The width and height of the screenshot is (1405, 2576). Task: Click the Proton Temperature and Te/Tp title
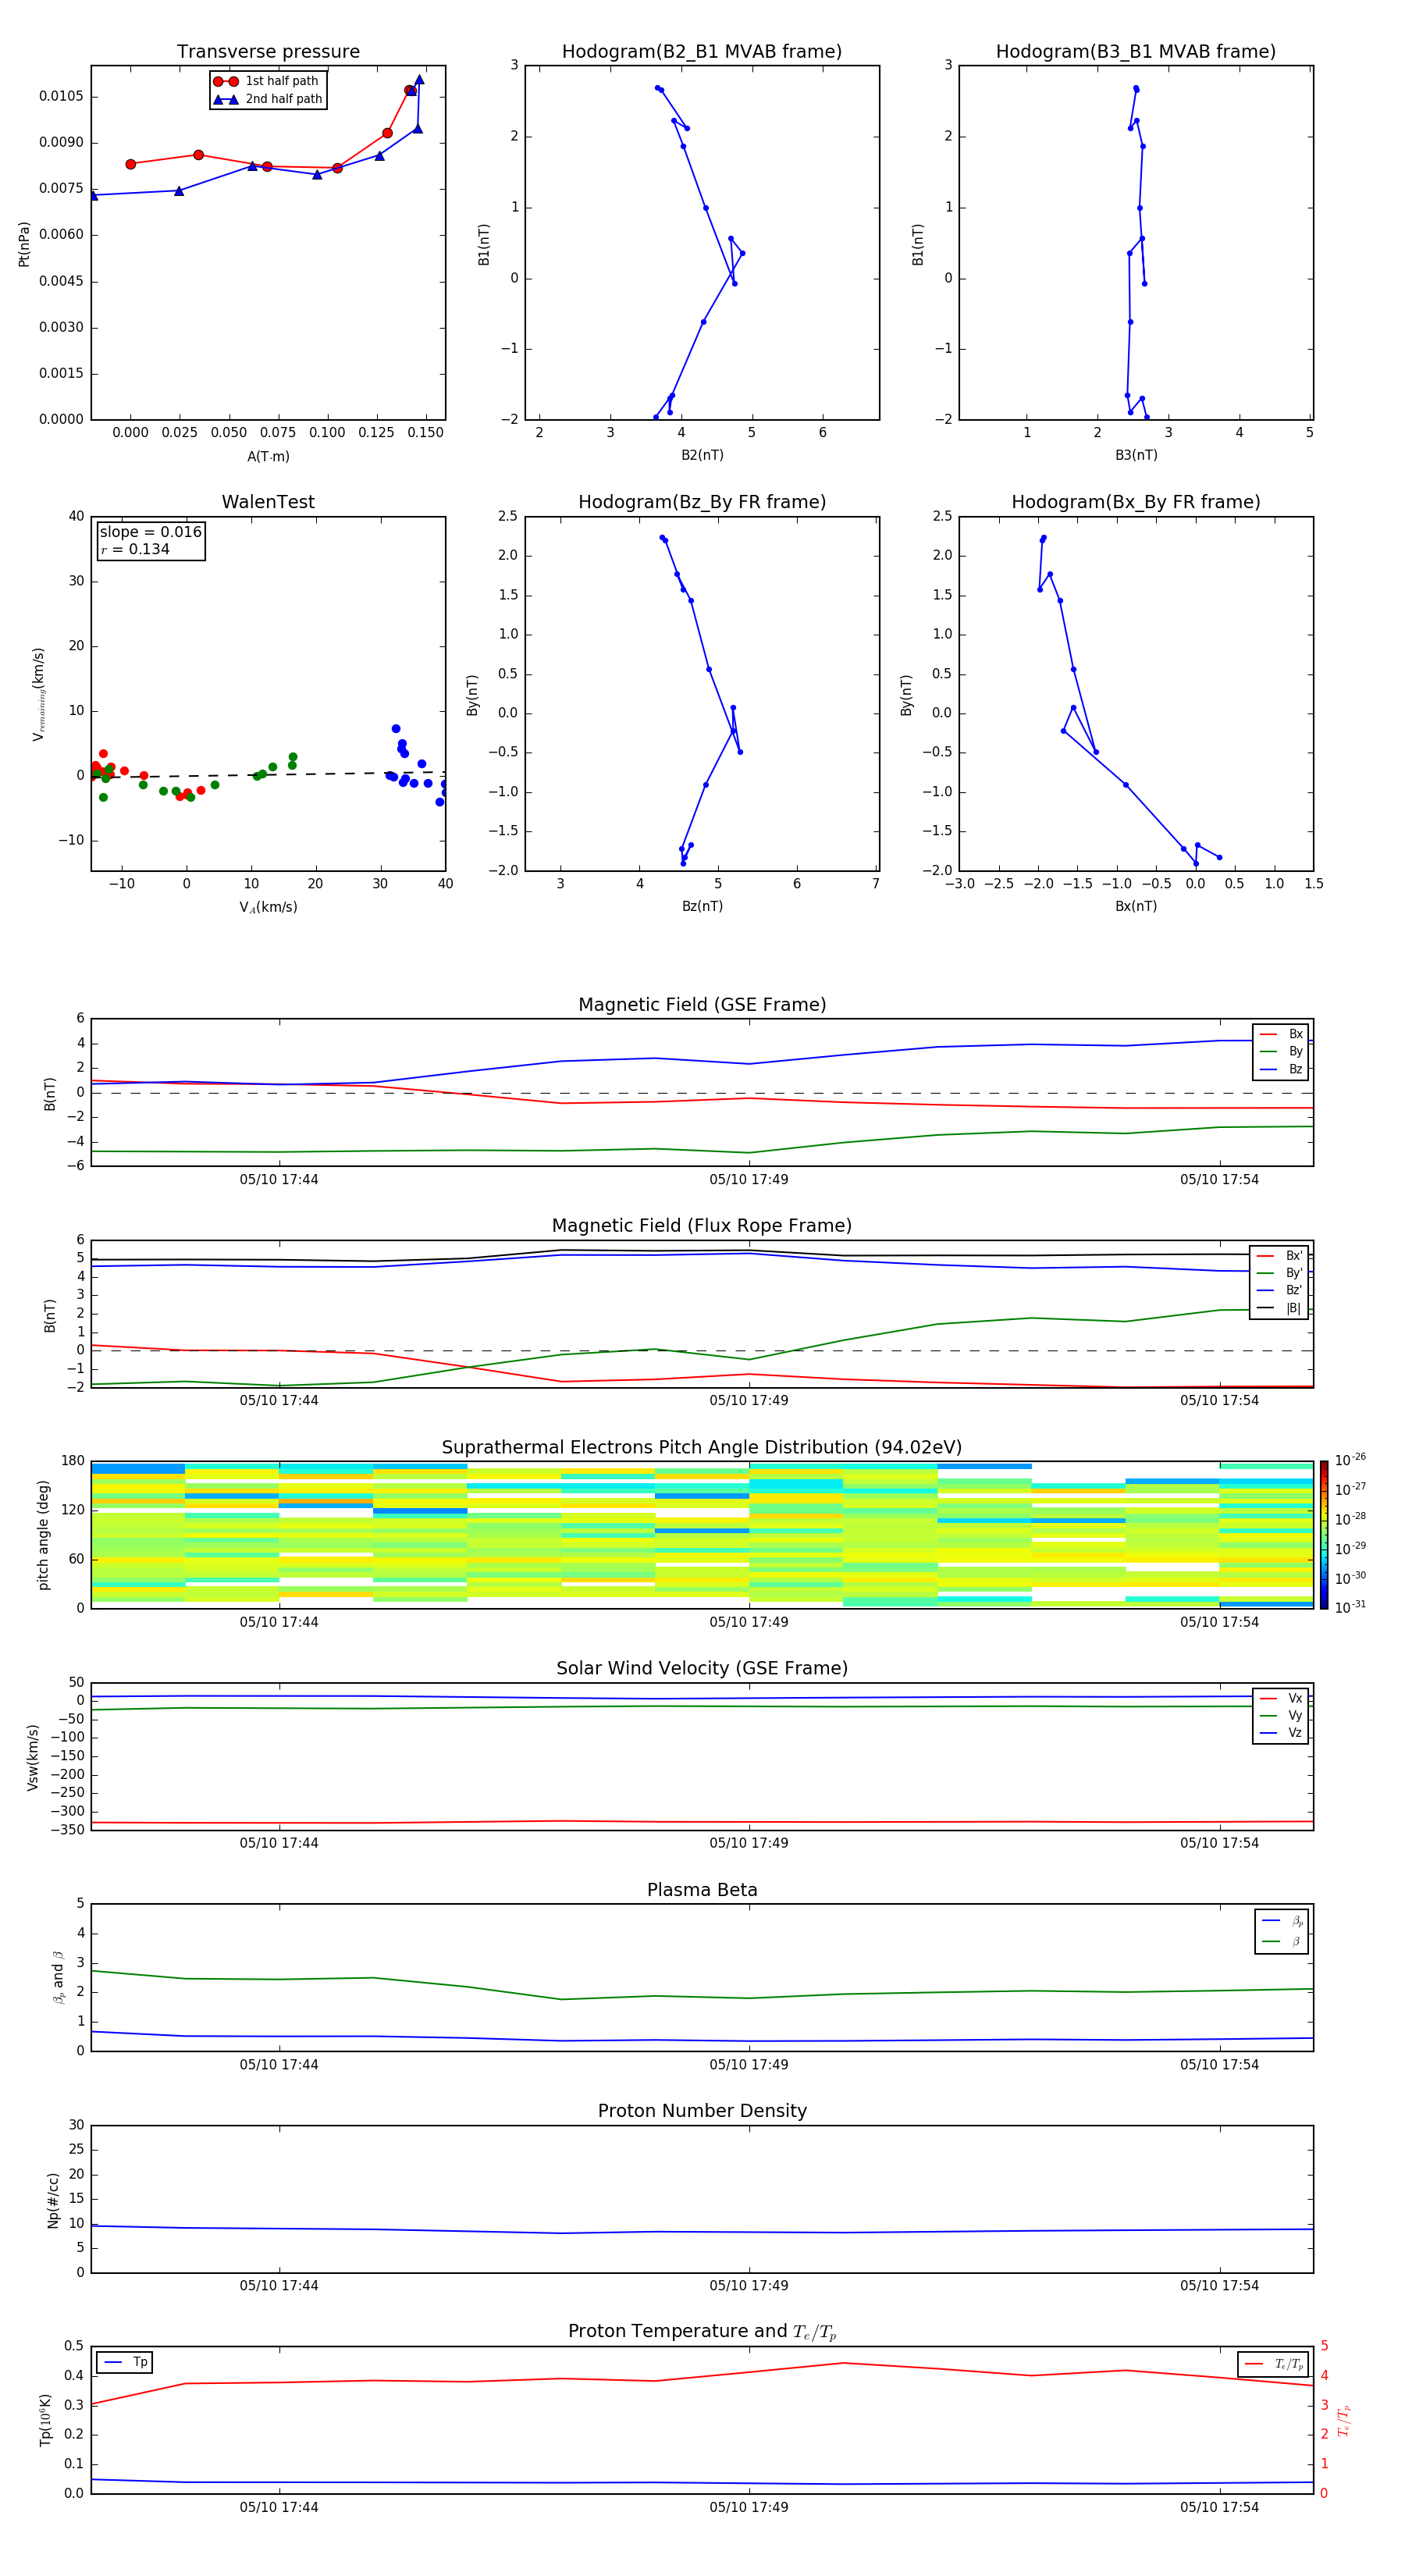[x=702, y=2332]
